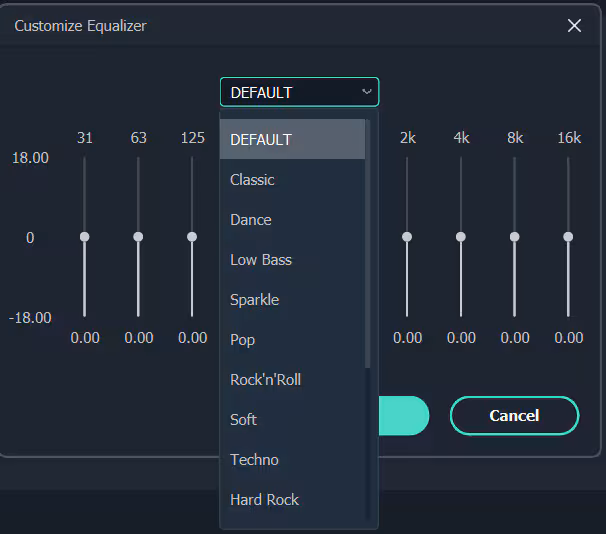
Task: Click the 125 Hz band slider handle
Action: (192, 237)
